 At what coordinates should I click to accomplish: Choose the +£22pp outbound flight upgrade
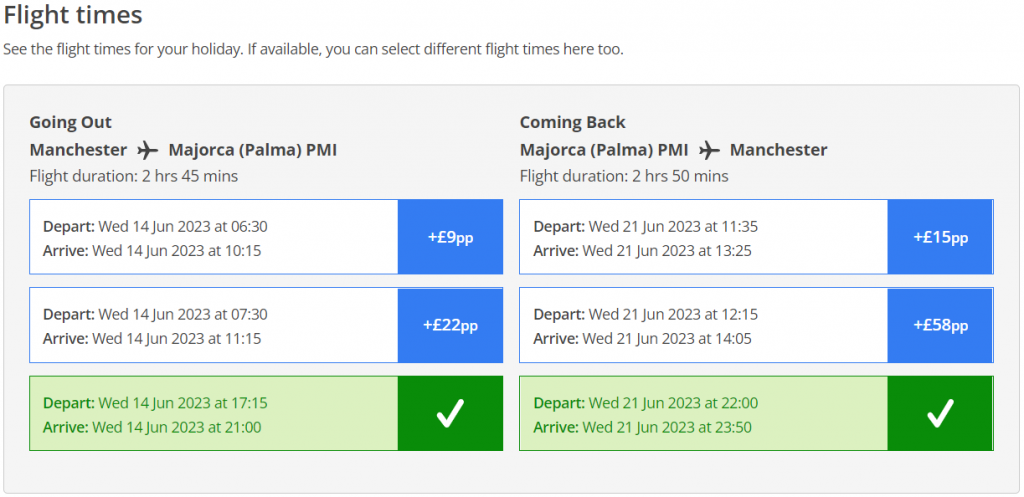point(451,325)
